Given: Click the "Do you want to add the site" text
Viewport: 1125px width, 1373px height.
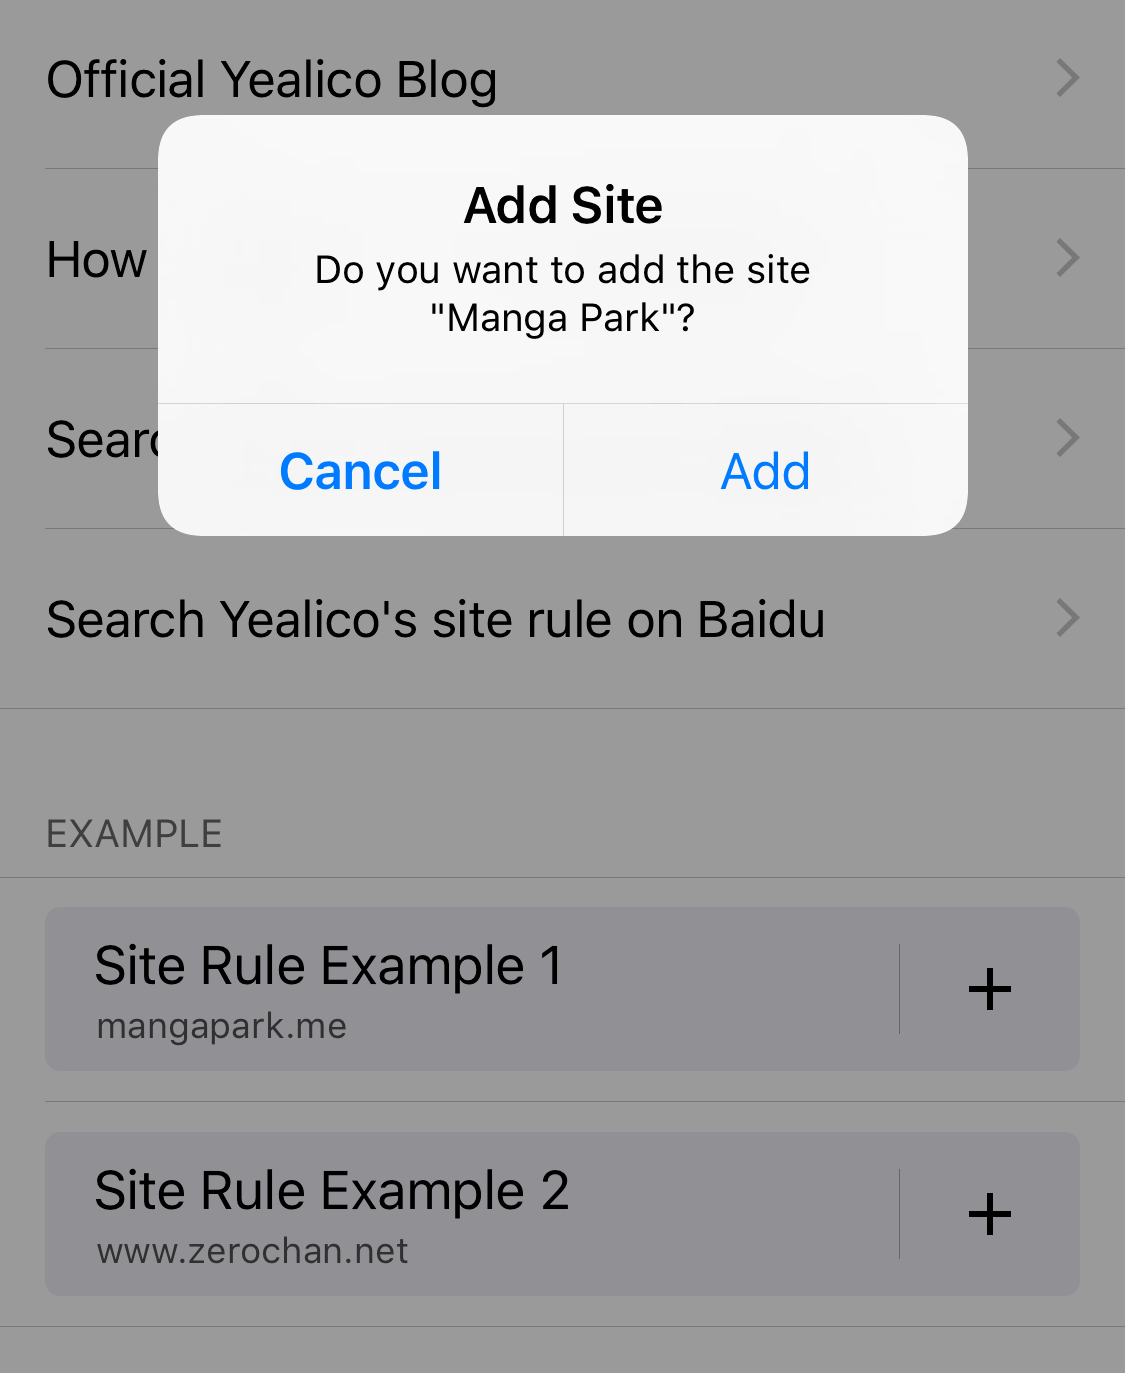Looking at the screenshot, I should [563, 270].
